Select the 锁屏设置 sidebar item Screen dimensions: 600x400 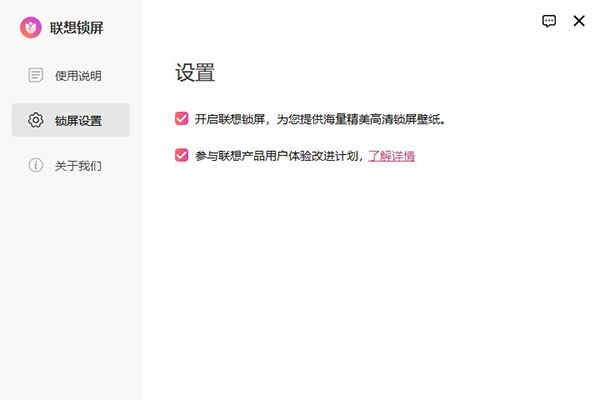pyautogui.click(x=71, y=120)
